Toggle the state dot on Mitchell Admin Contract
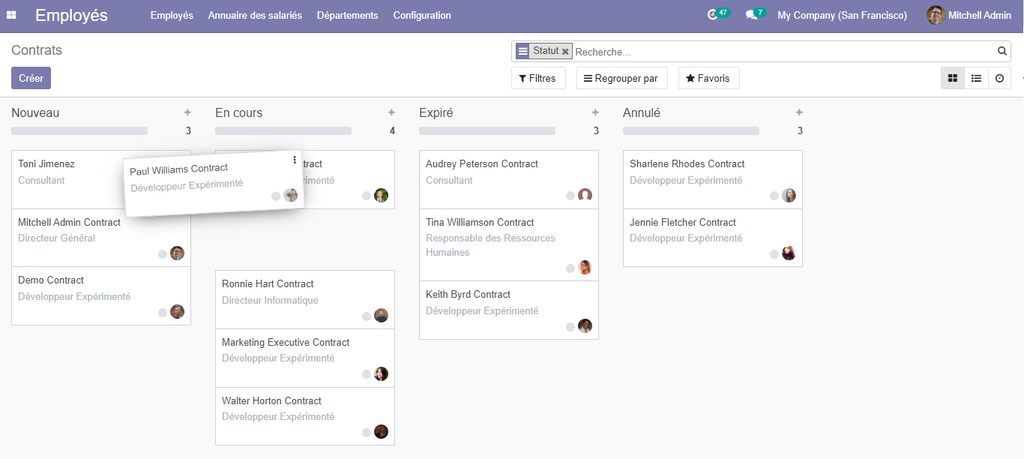 tap(162, 254)
